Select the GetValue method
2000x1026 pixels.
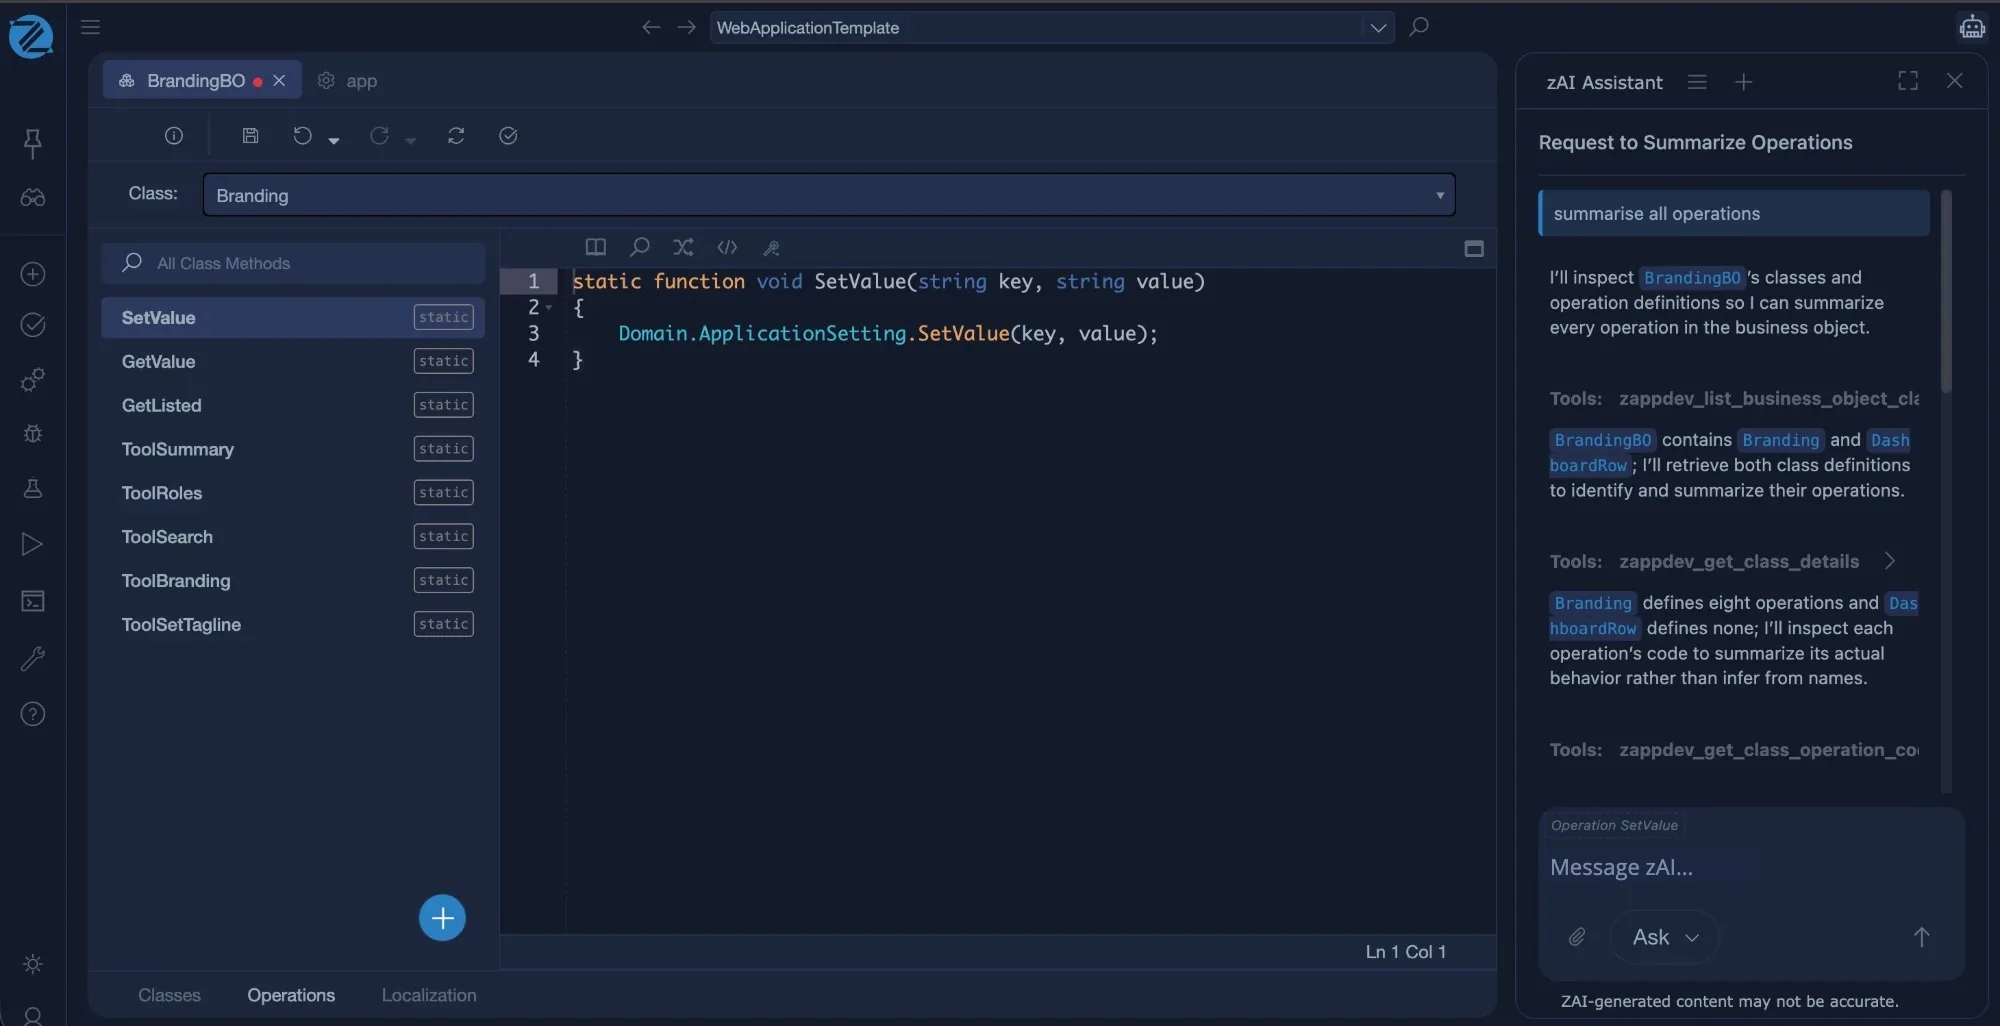pyautogui.click(x=293, y=362)
